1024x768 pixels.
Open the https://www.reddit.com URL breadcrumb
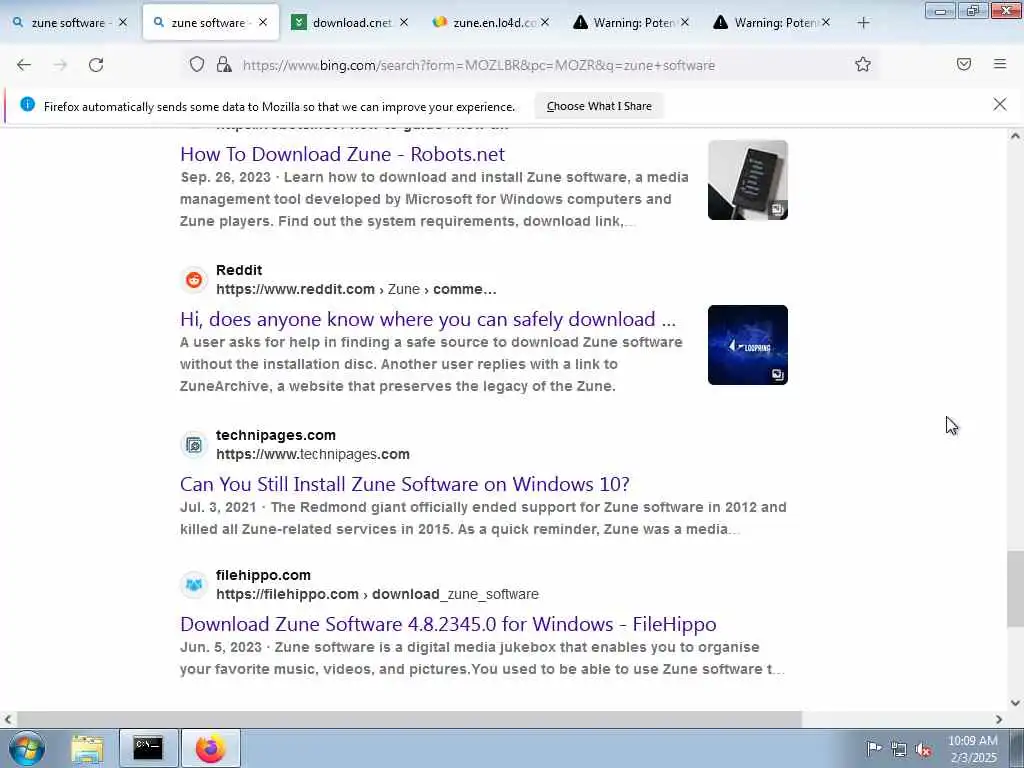(x=356, y=289)
